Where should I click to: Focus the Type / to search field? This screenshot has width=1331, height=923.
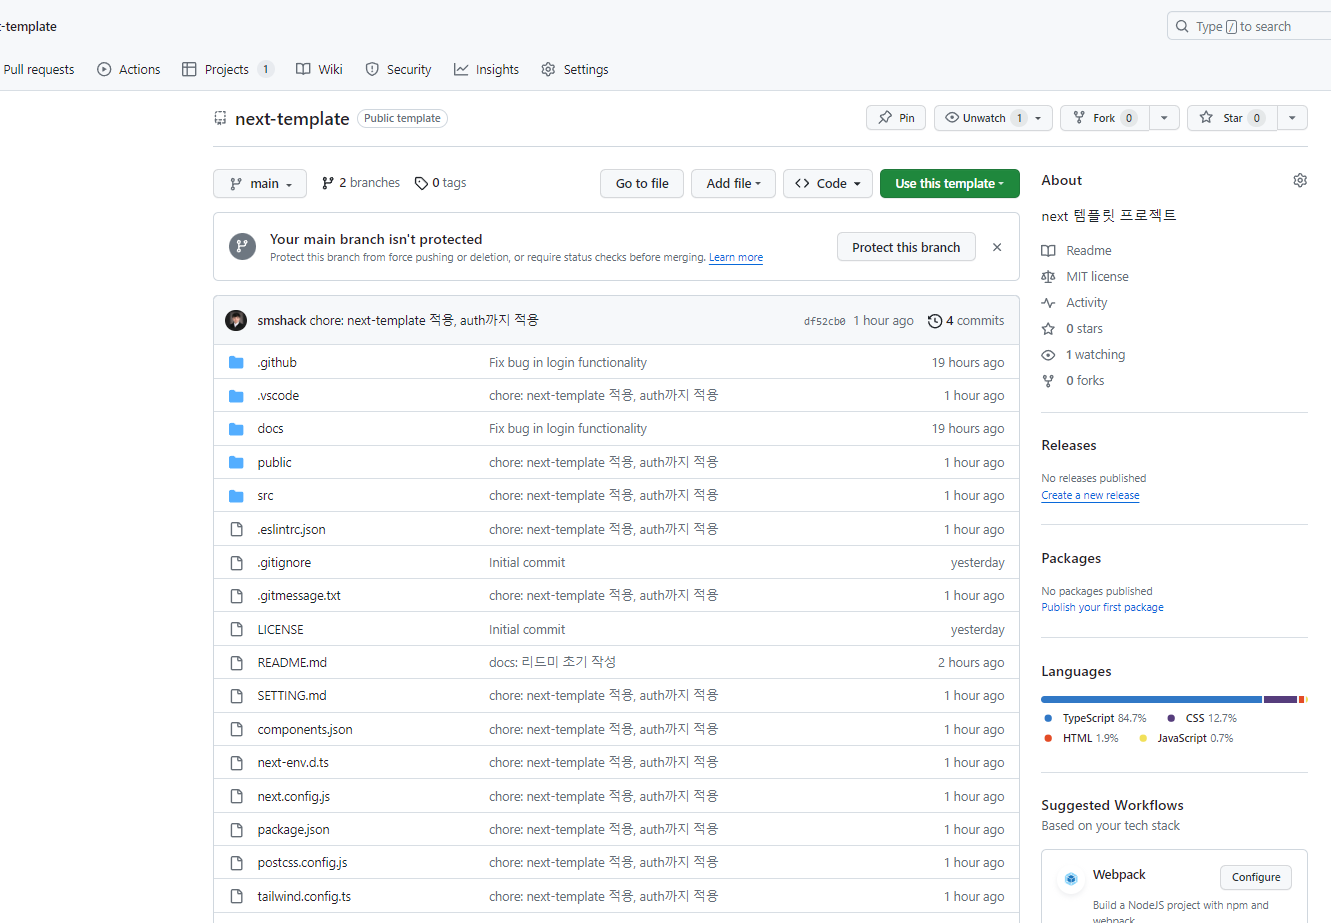point(1249,26)
